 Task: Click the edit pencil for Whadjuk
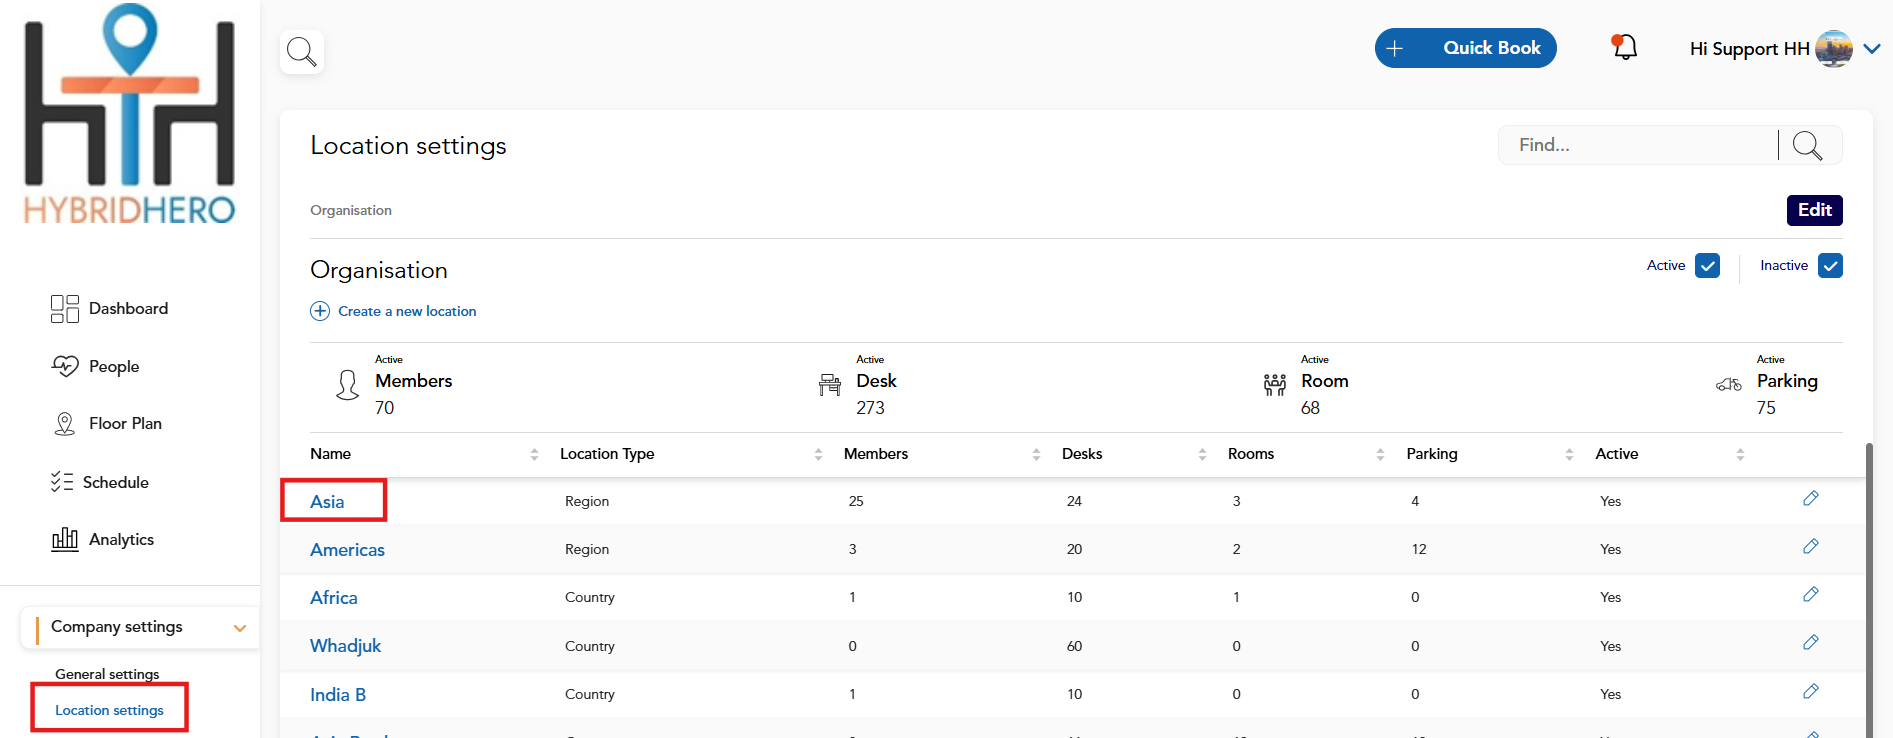point(1810,643)
